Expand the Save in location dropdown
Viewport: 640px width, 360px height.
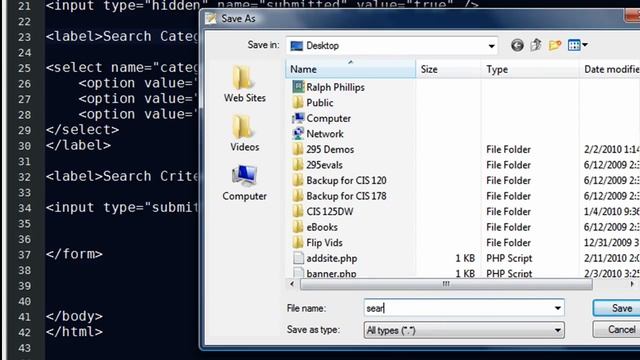point(491,46)
